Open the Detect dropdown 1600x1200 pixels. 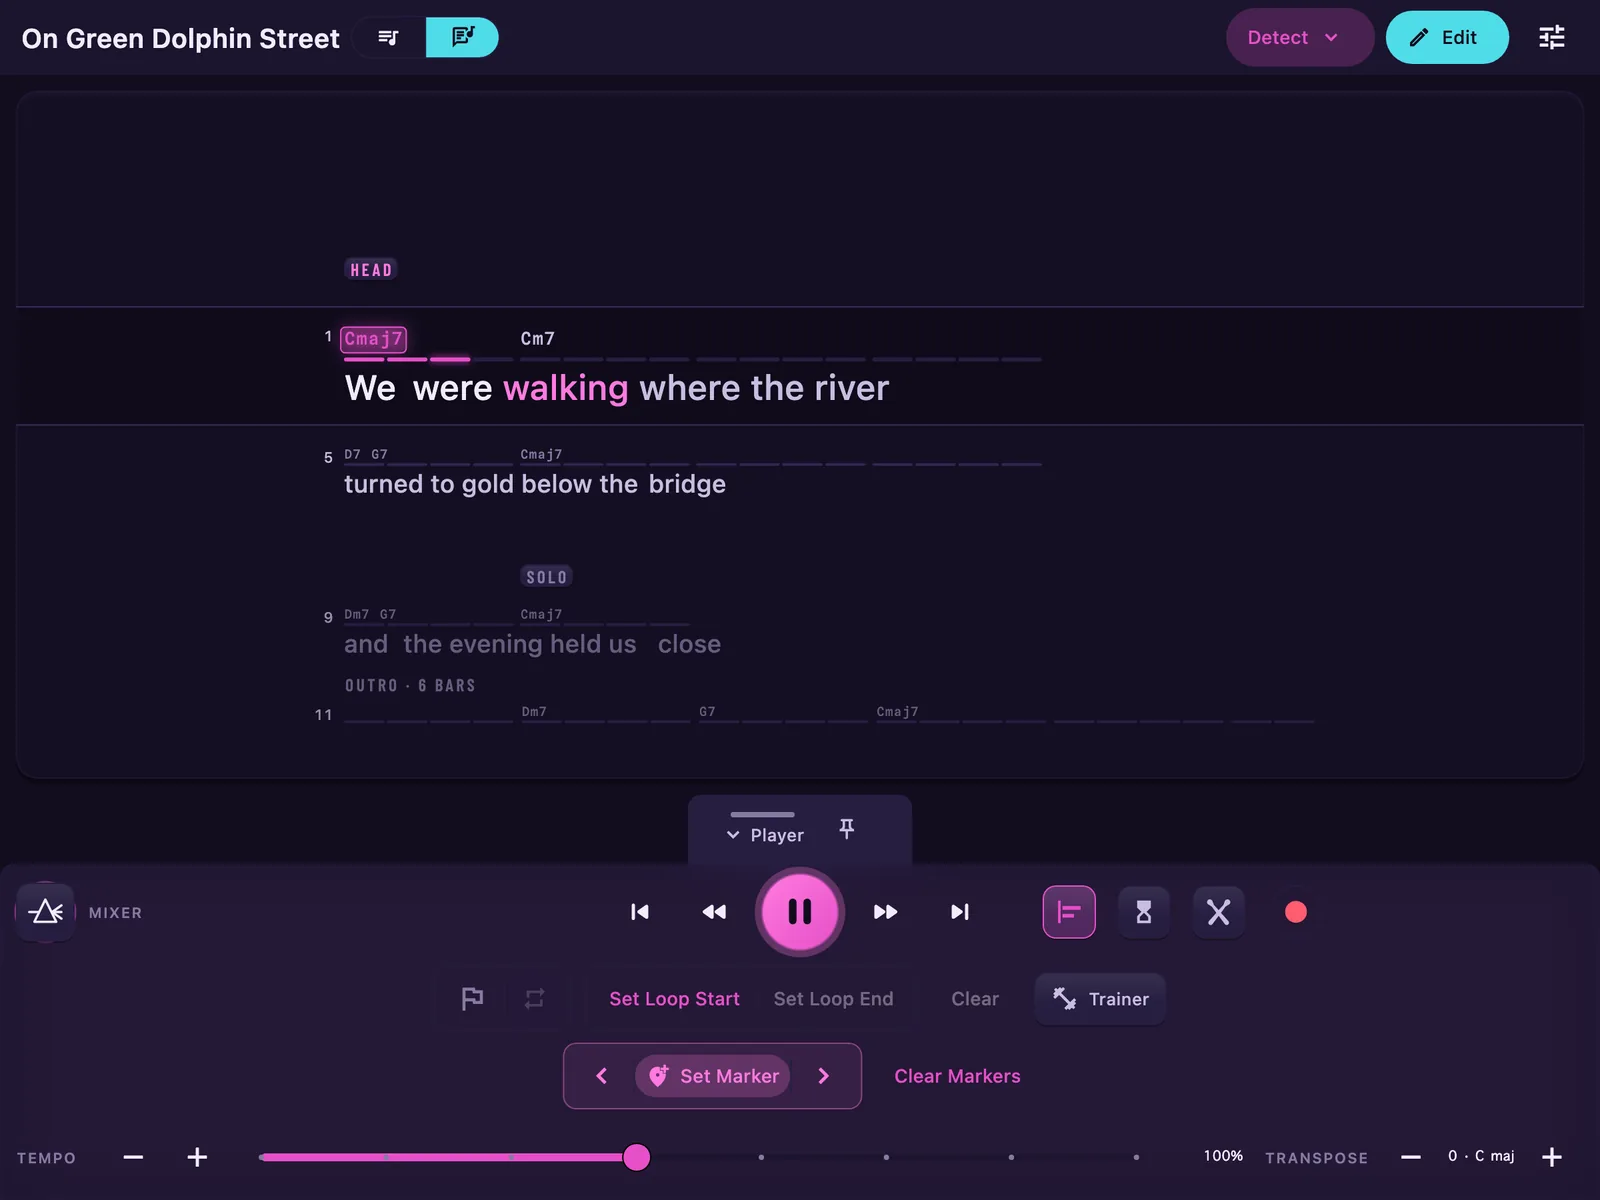point(1299,37)
